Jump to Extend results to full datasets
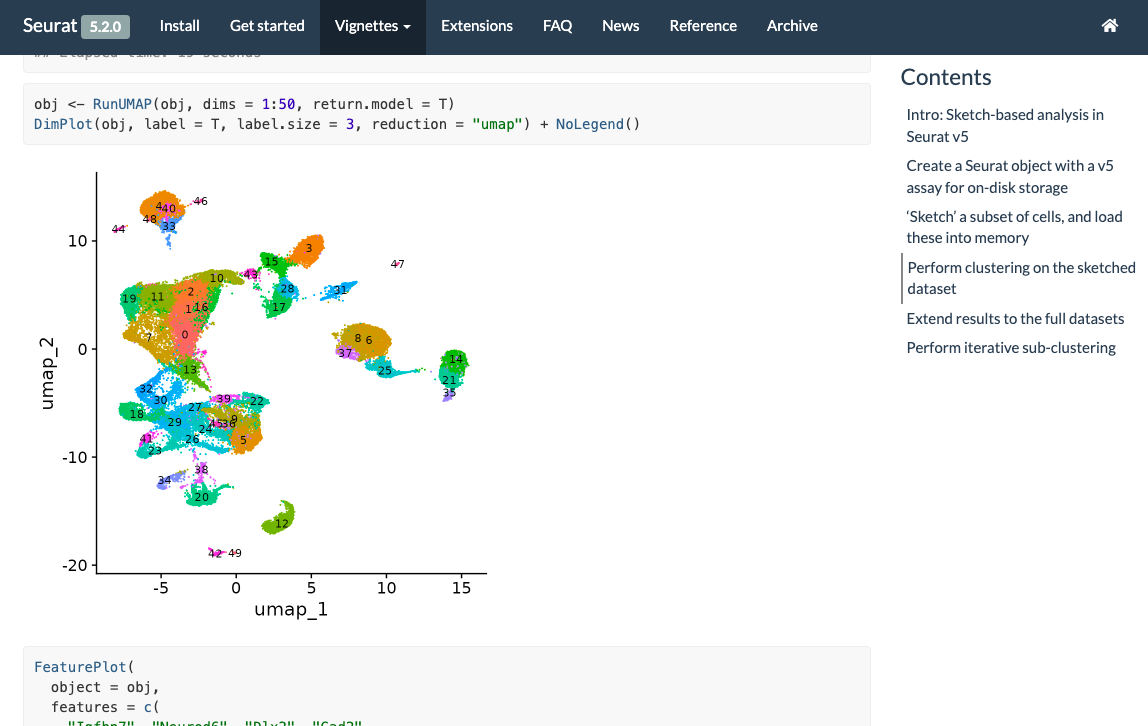Screen dimensions: 1148x726 click(x=1015, y=318)
